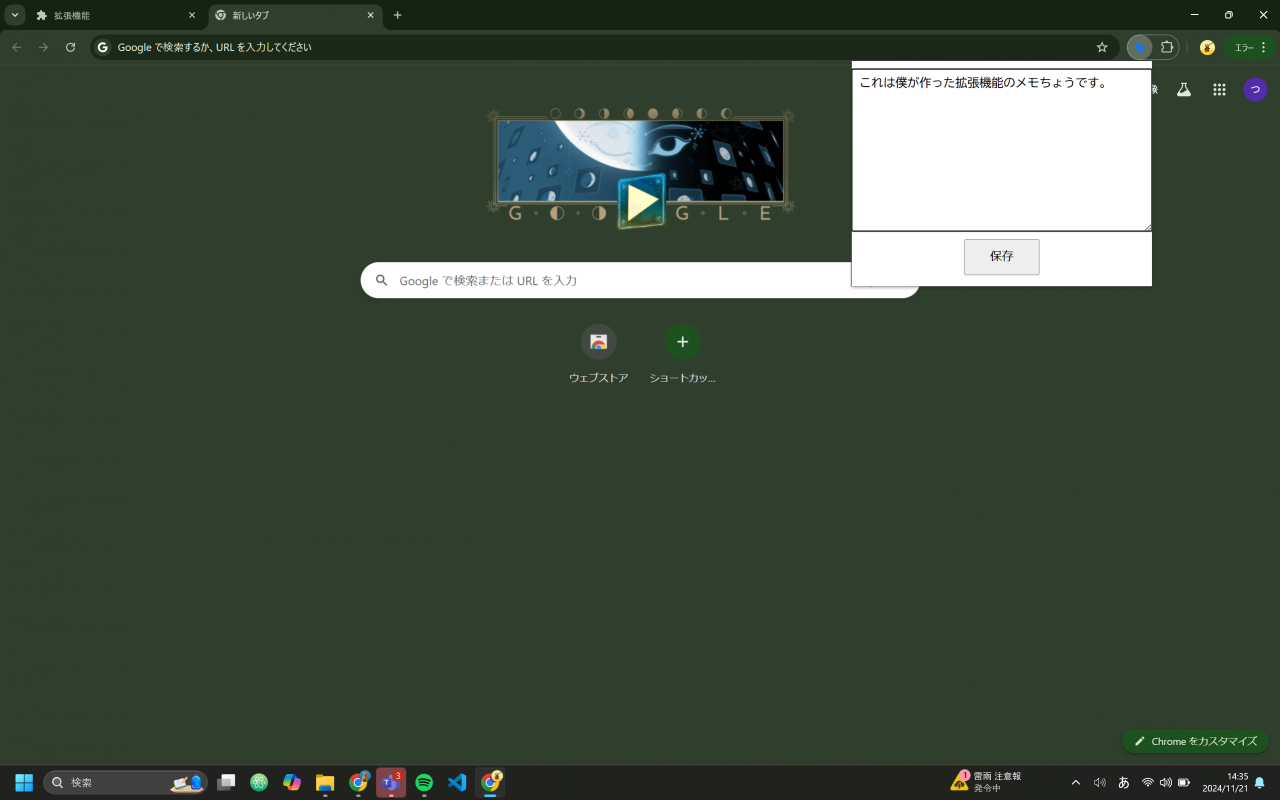Open the green ChatGPT-style taskbar app
This screenshot has width=1280, height=800.
259,782
